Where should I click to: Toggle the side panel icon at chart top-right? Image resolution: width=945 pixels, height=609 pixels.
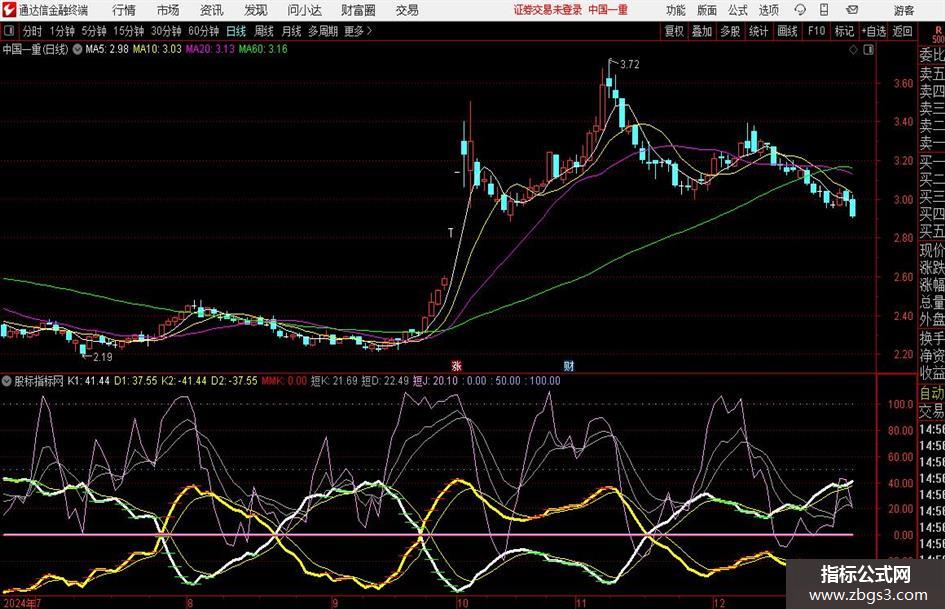coord(868,49)
